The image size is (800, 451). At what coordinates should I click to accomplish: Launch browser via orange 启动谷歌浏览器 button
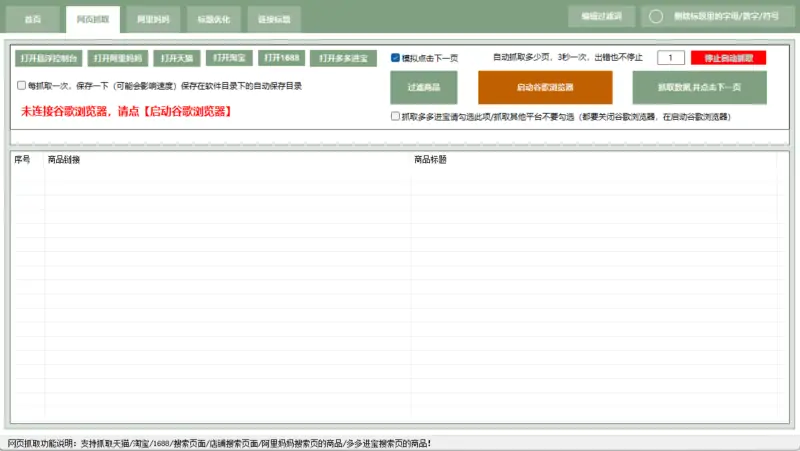545,88
